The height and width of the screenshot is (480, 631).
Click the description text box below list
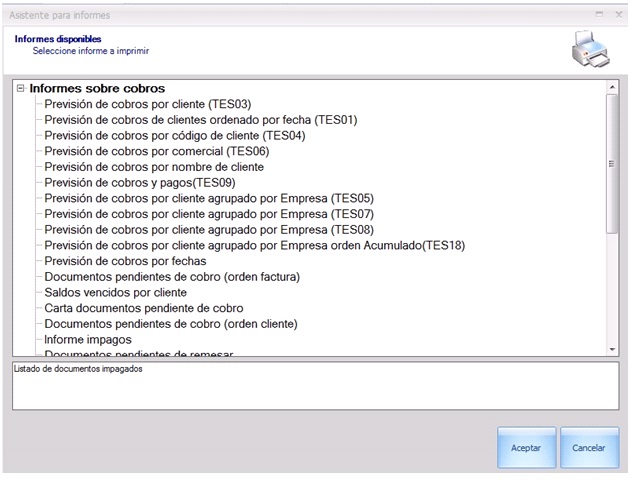(315, 386)
